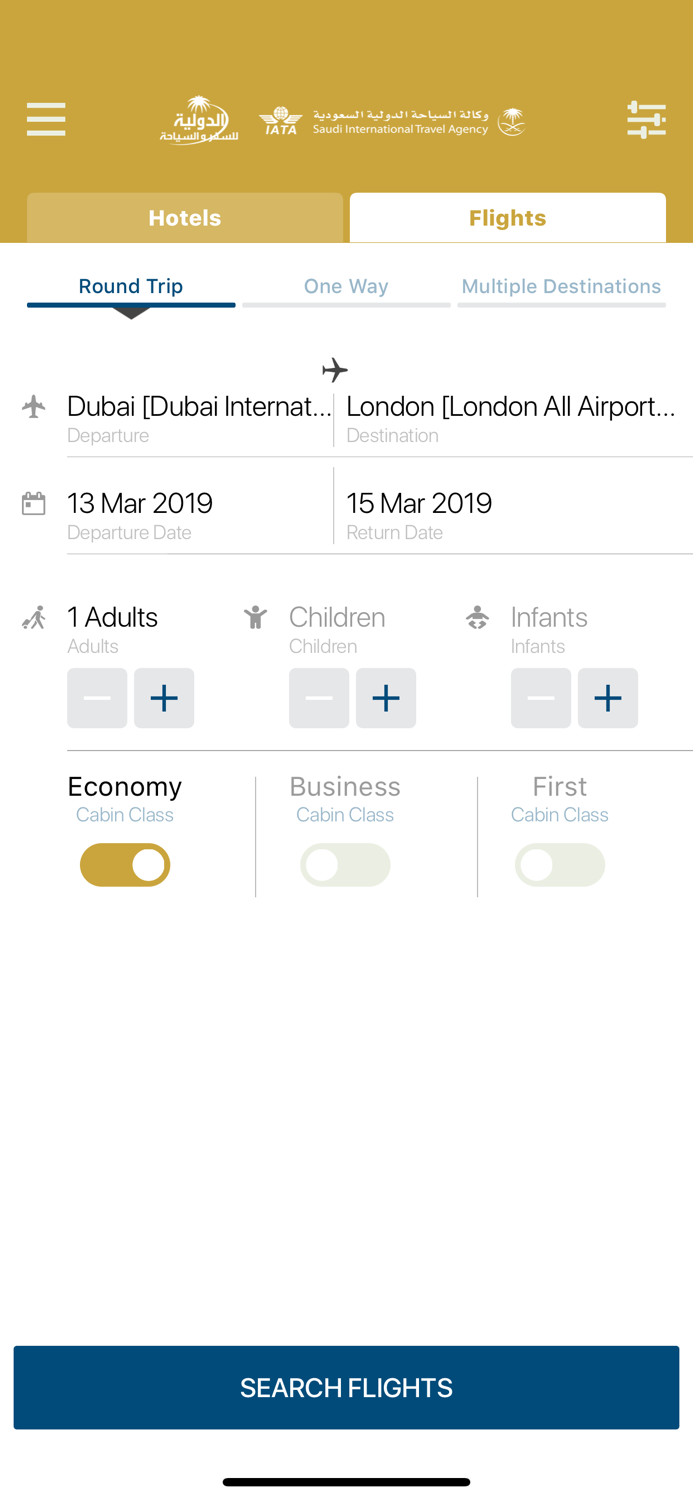Decrease the infants count

[541, 698]
